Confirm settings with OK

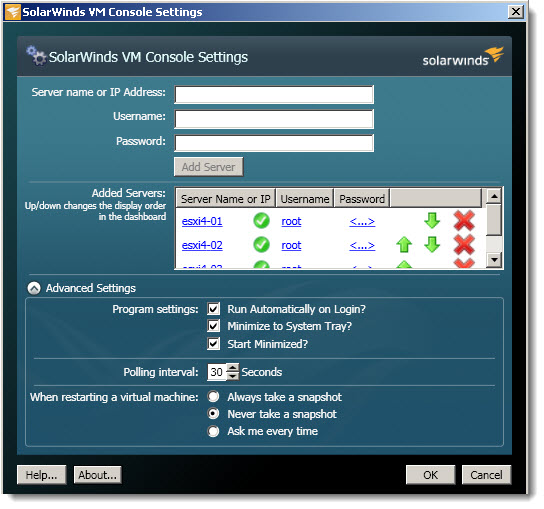click(x=430, y=475)
